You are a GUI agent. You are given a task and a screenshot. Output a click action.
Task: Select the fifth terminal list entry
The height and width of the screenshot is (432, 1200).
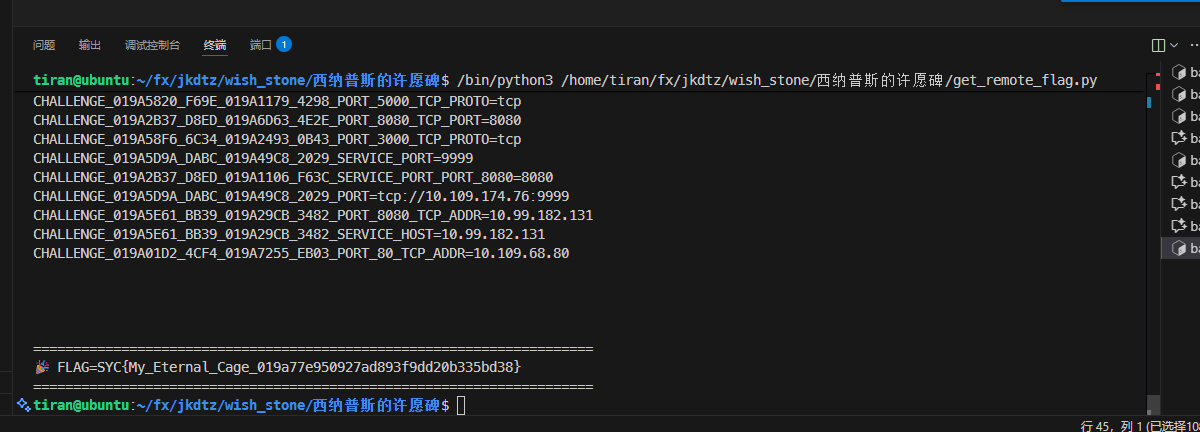pyautogui.click(x=1181, y=160)
